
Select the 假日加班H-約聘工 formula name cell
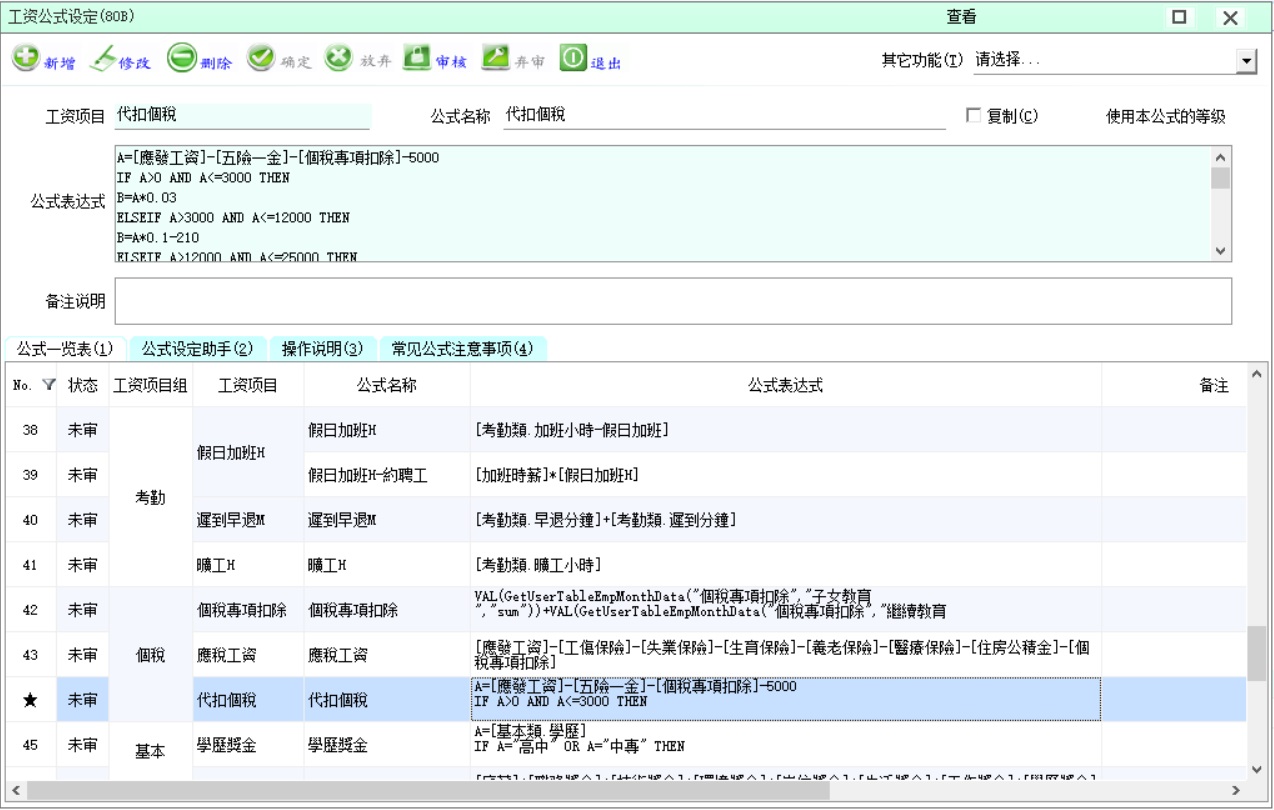point(386,475)
